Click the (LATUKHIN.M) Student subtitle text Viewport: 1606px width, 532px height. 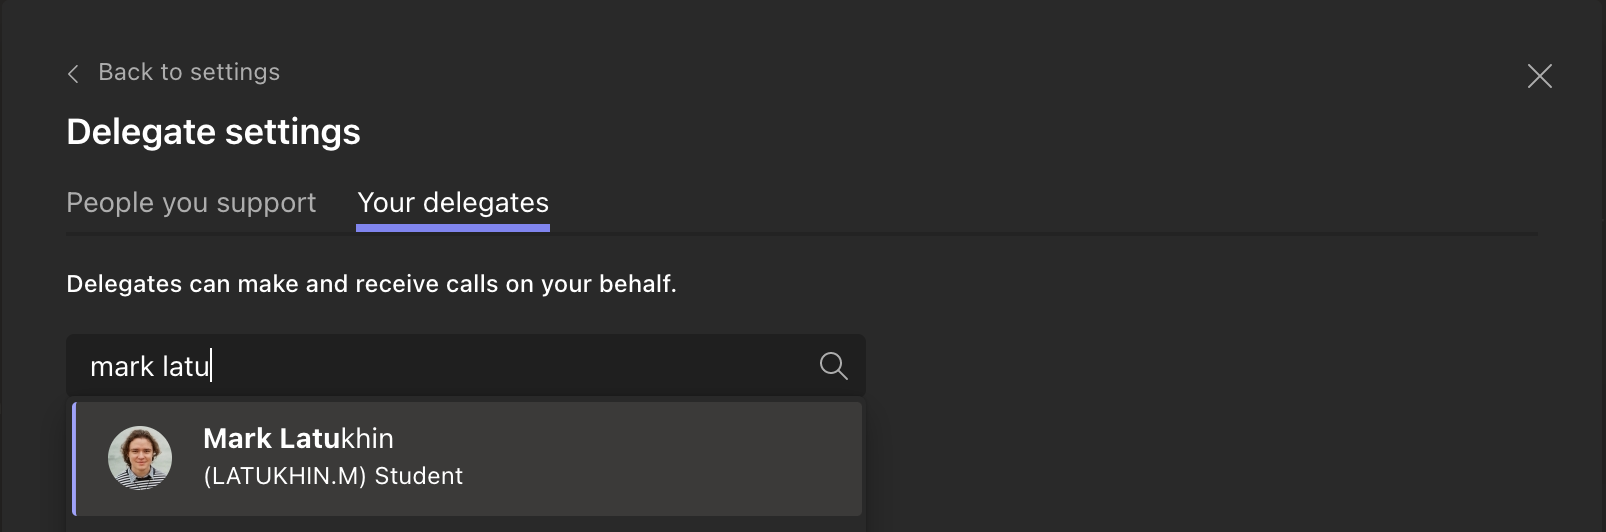(332, 476)
